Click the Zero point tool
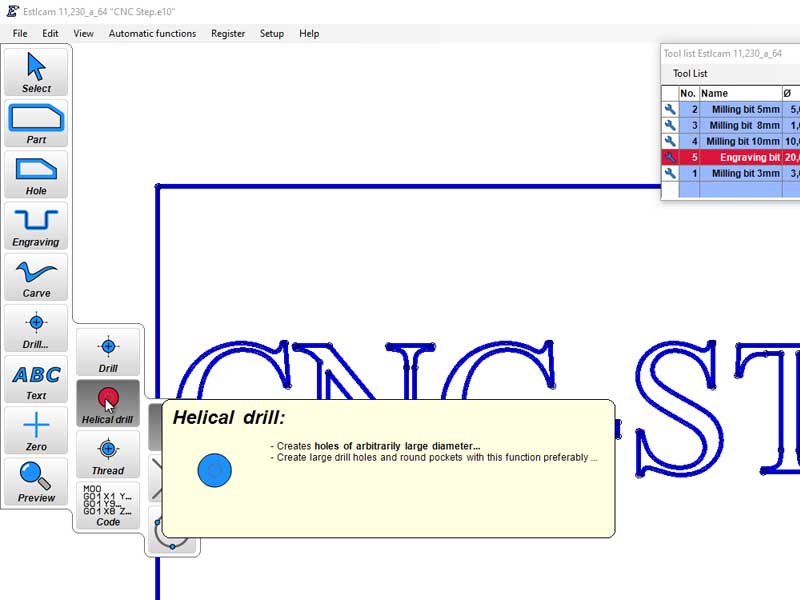This screenshot has width=800, height=600. [36, 431]
